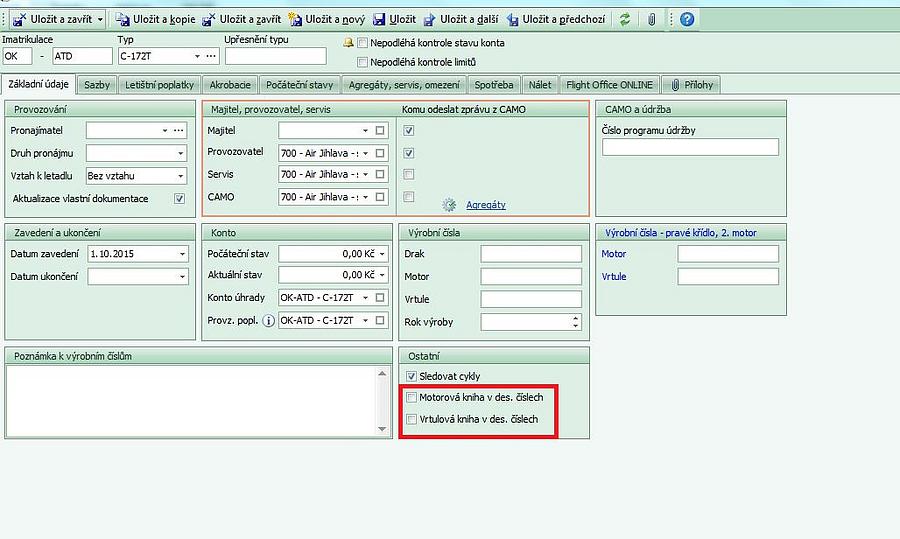
Task: Enable Motorová kniha v des. číslech checkbox
Action: click(x=412, y=398)
